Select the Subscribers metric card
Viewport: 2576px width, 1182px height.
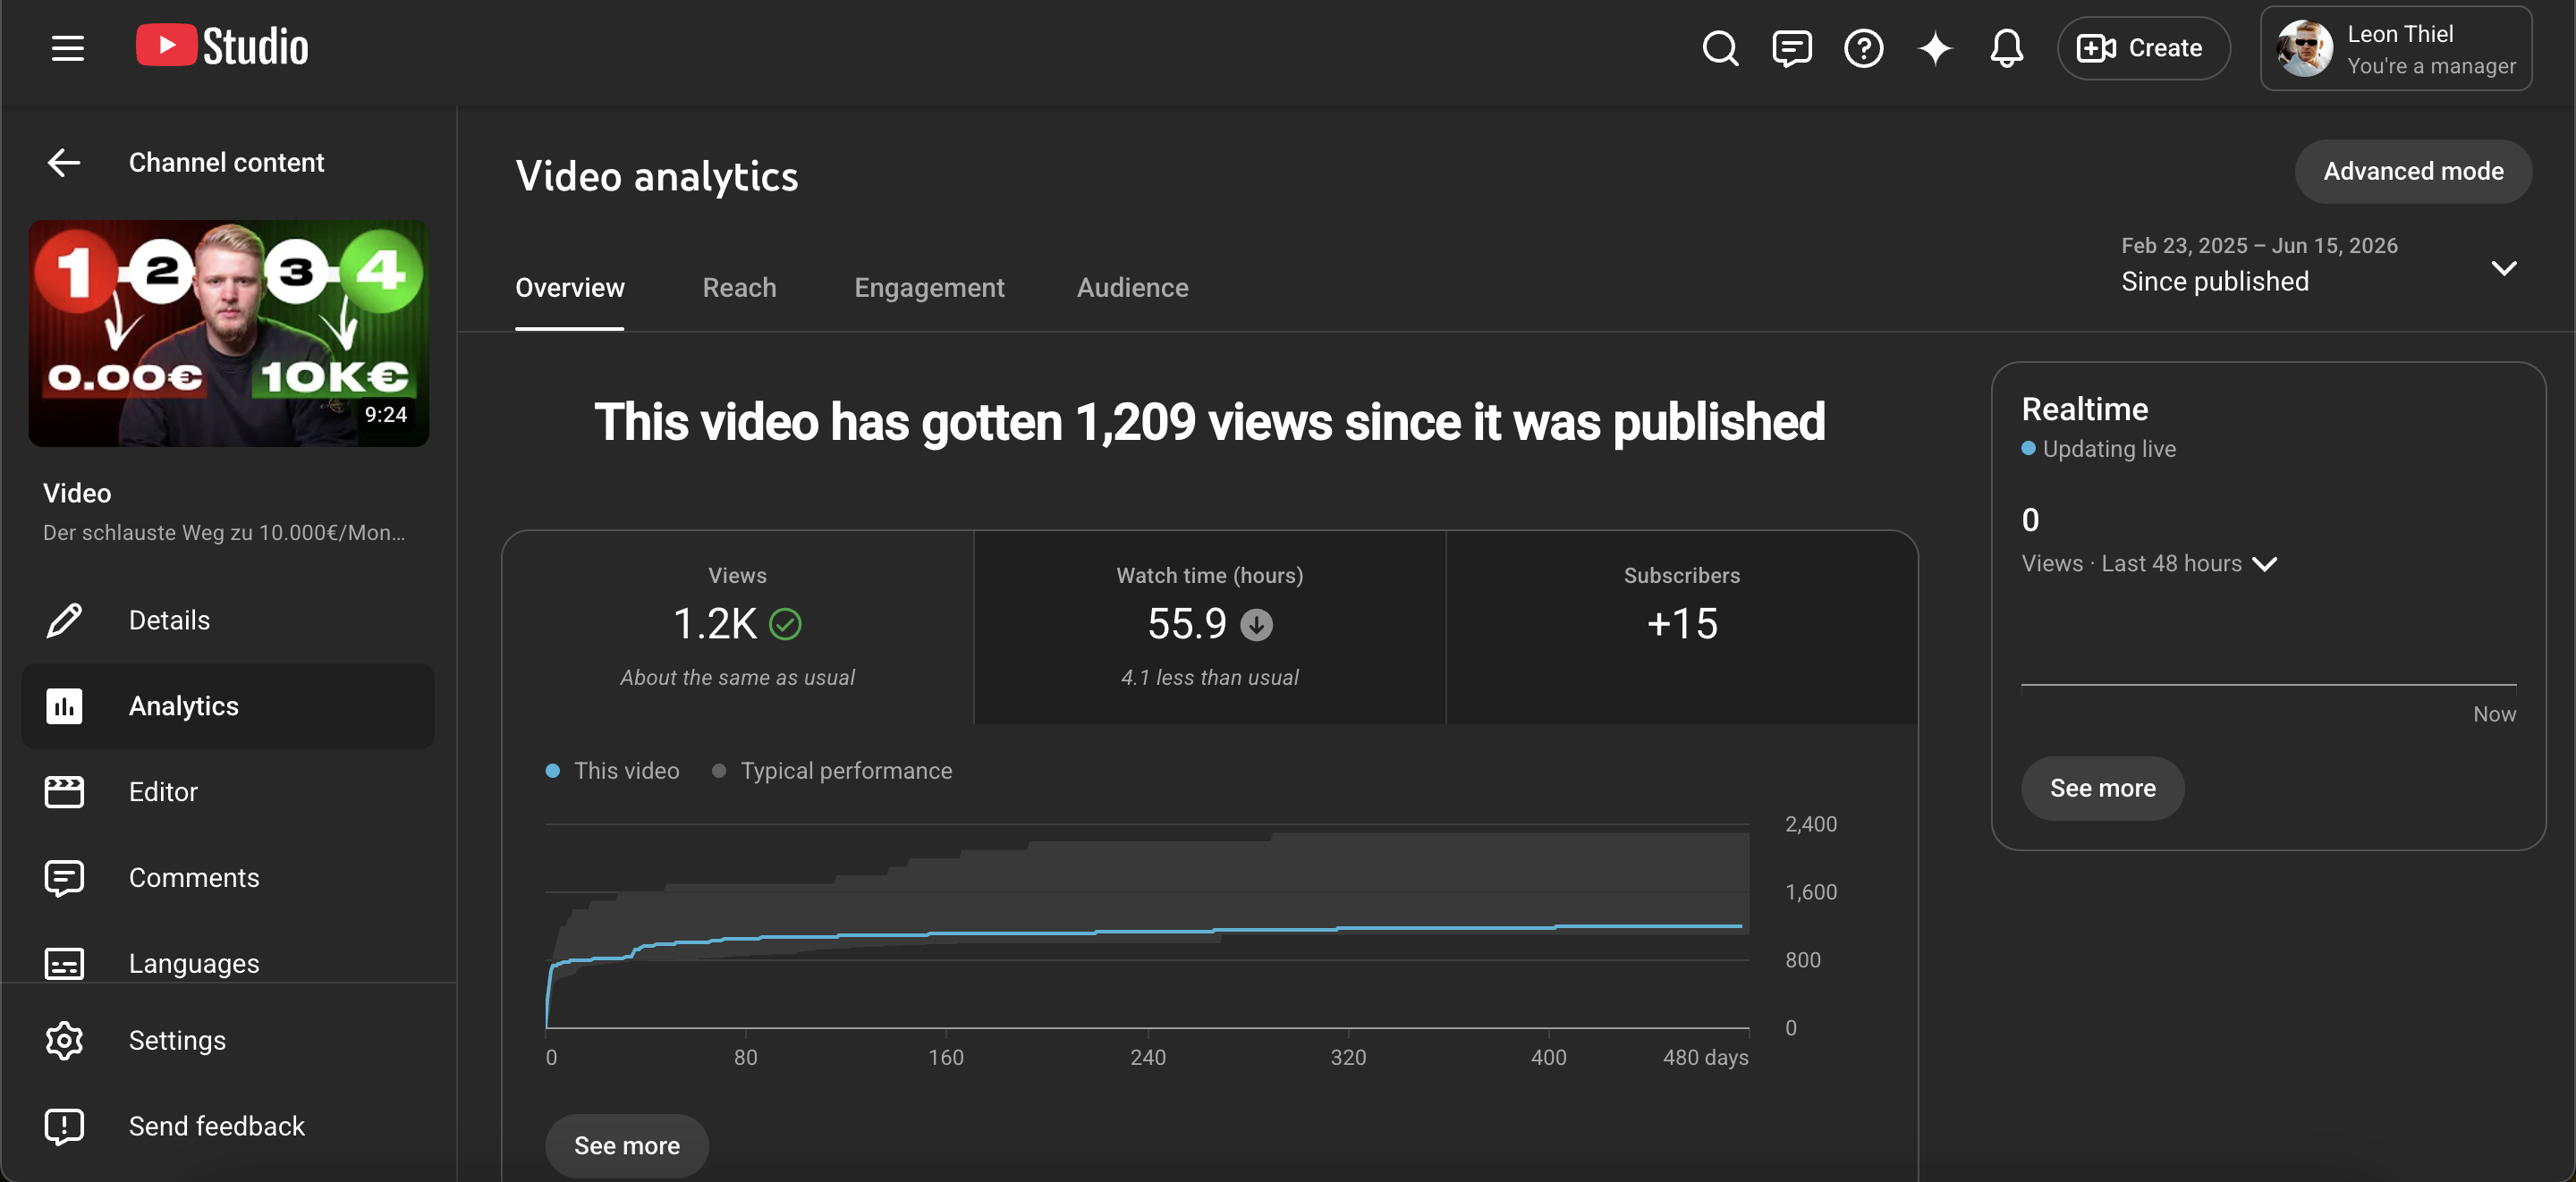1682,627
